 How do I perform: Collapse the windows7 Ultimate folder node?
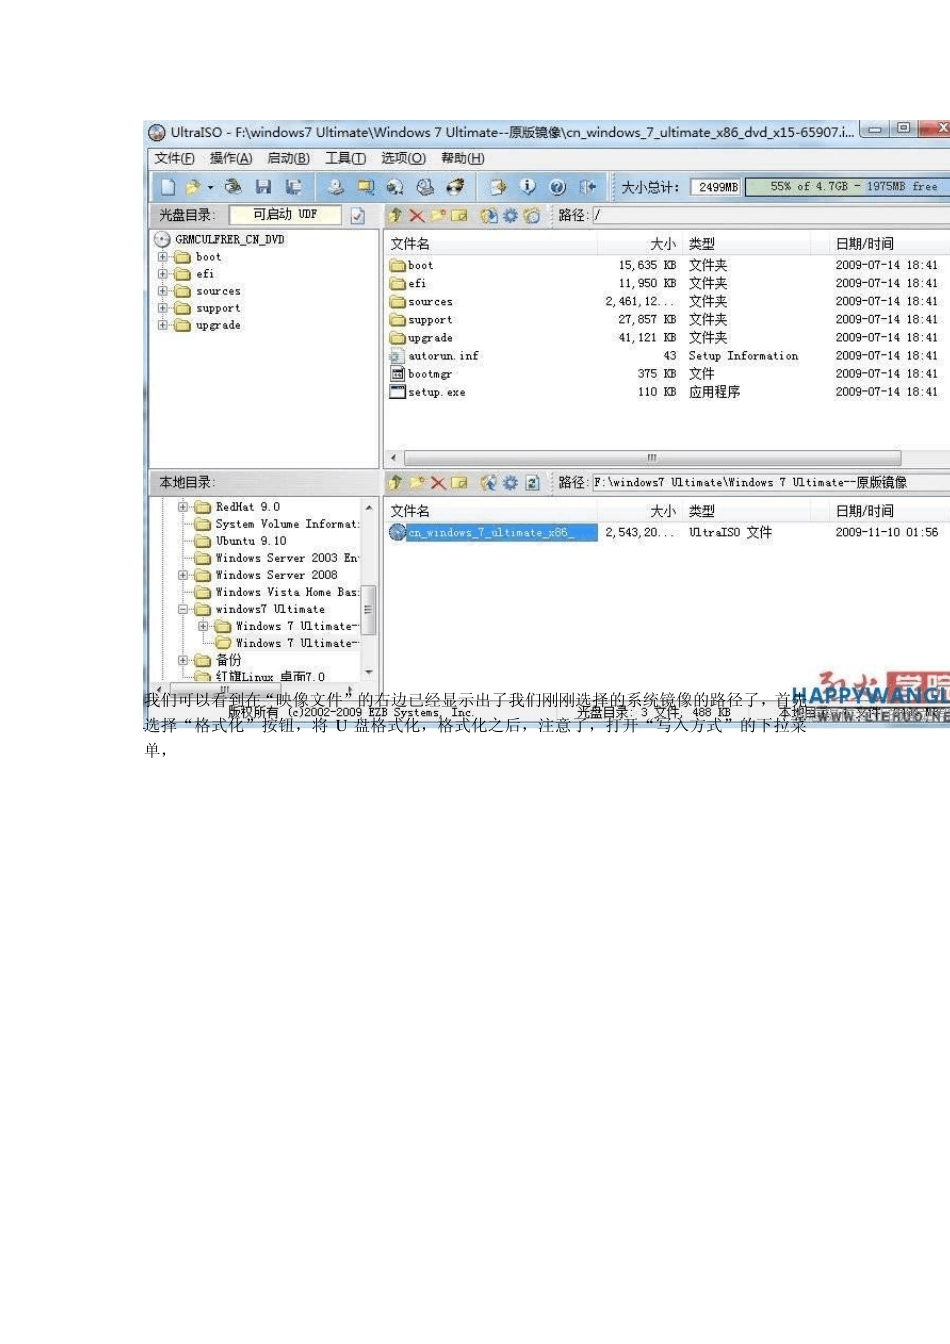pyautogui.click(x=183, y=609)
